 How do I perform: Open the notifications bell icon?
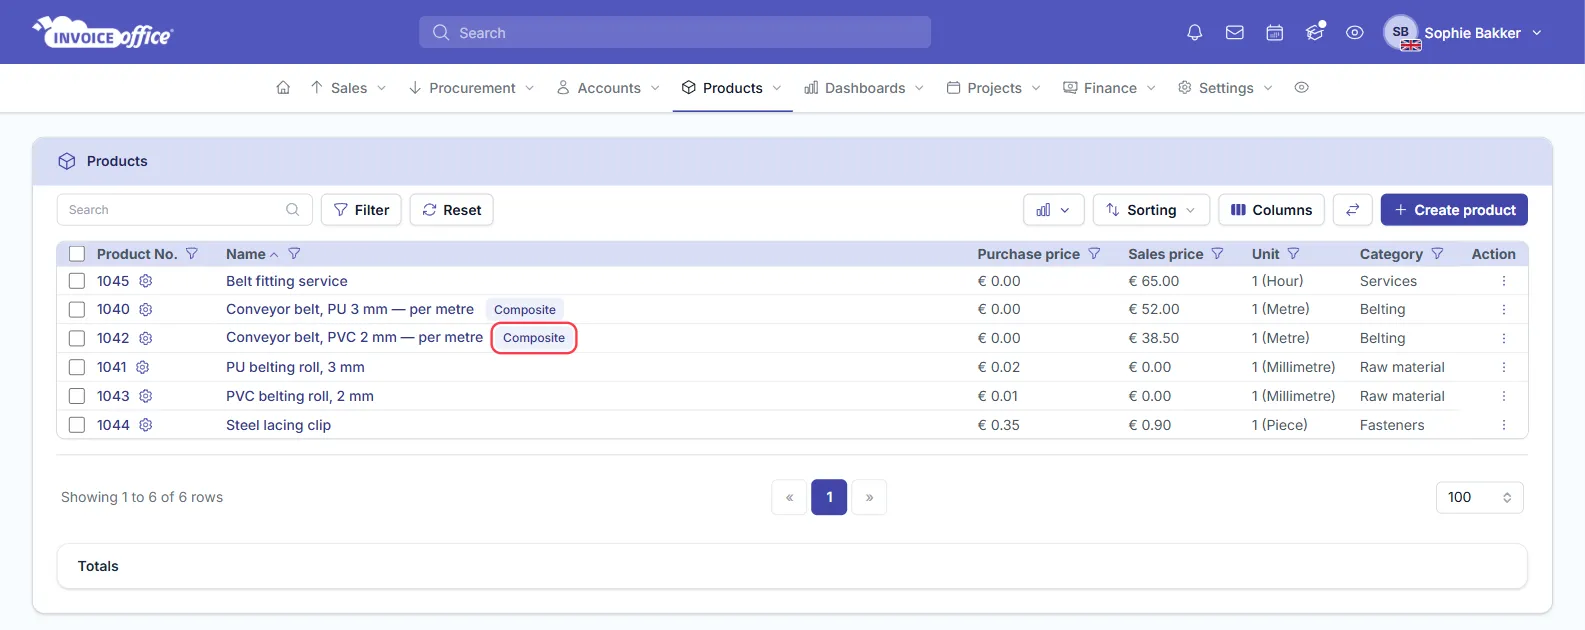(1194, 33)
